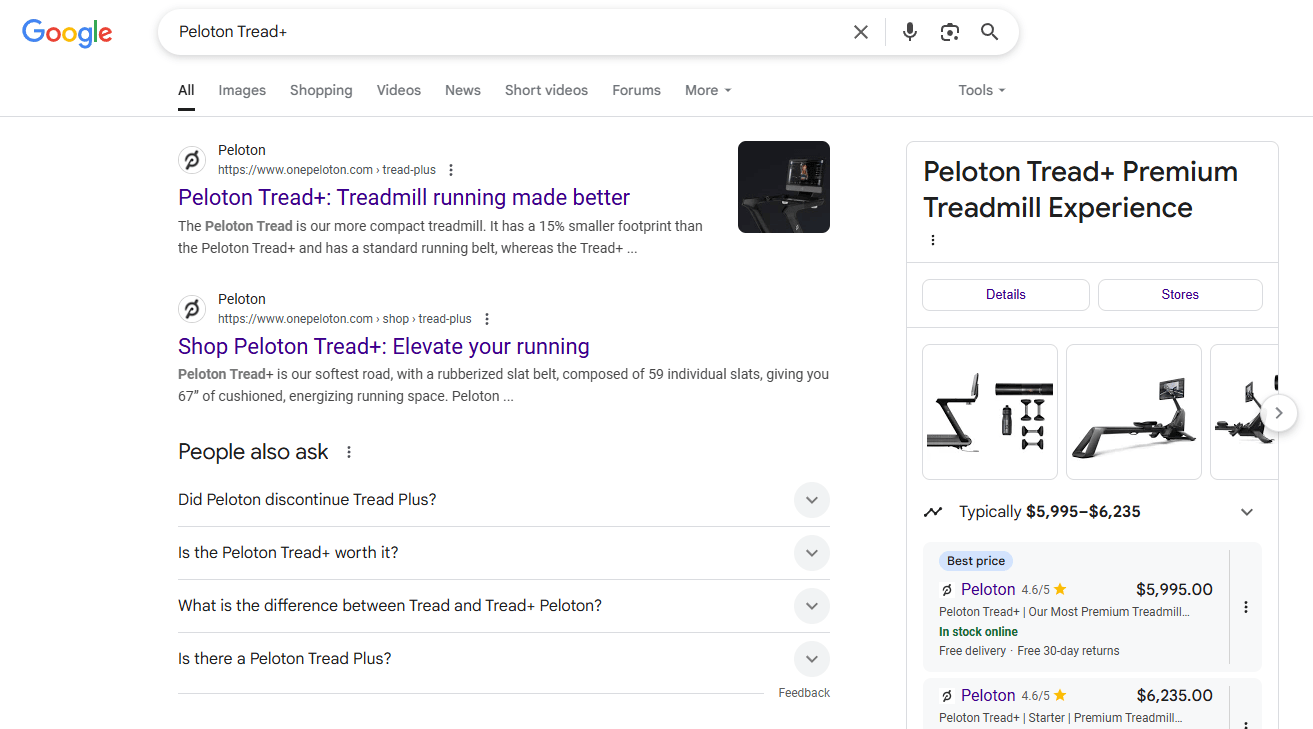
Task: Switch to the Shopping tab
Action: [x=321, y=90]
